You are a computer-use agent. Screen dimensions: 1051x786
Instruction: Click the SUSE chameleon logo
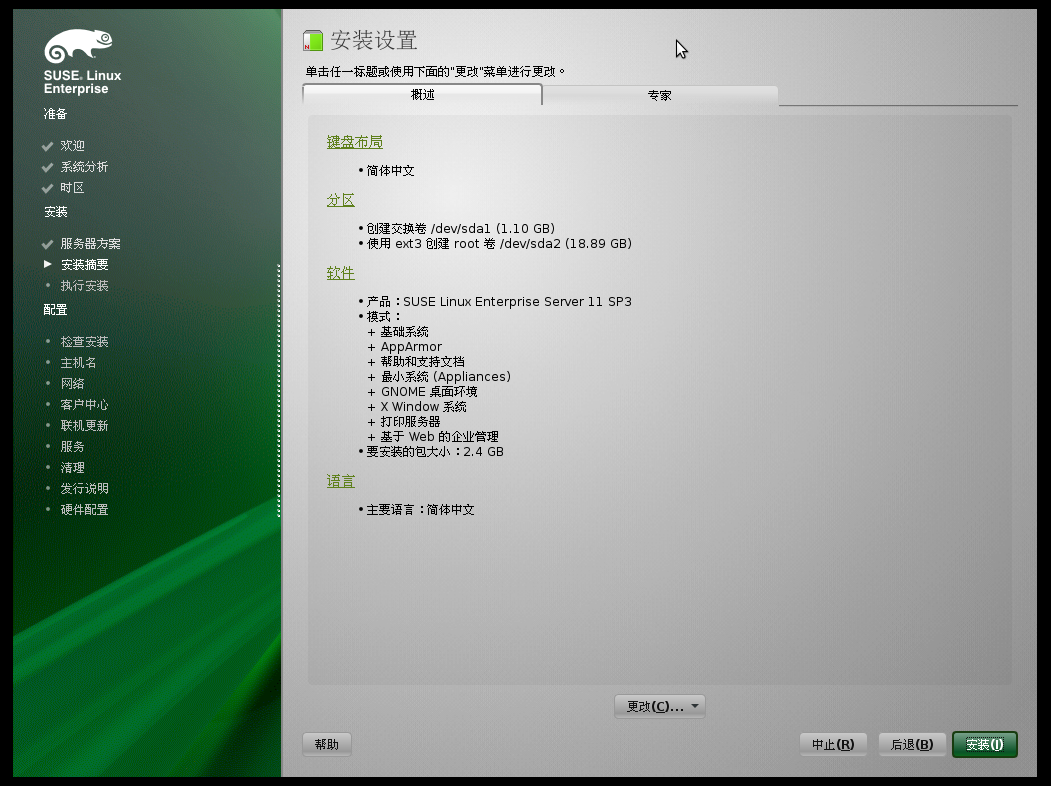78,45
